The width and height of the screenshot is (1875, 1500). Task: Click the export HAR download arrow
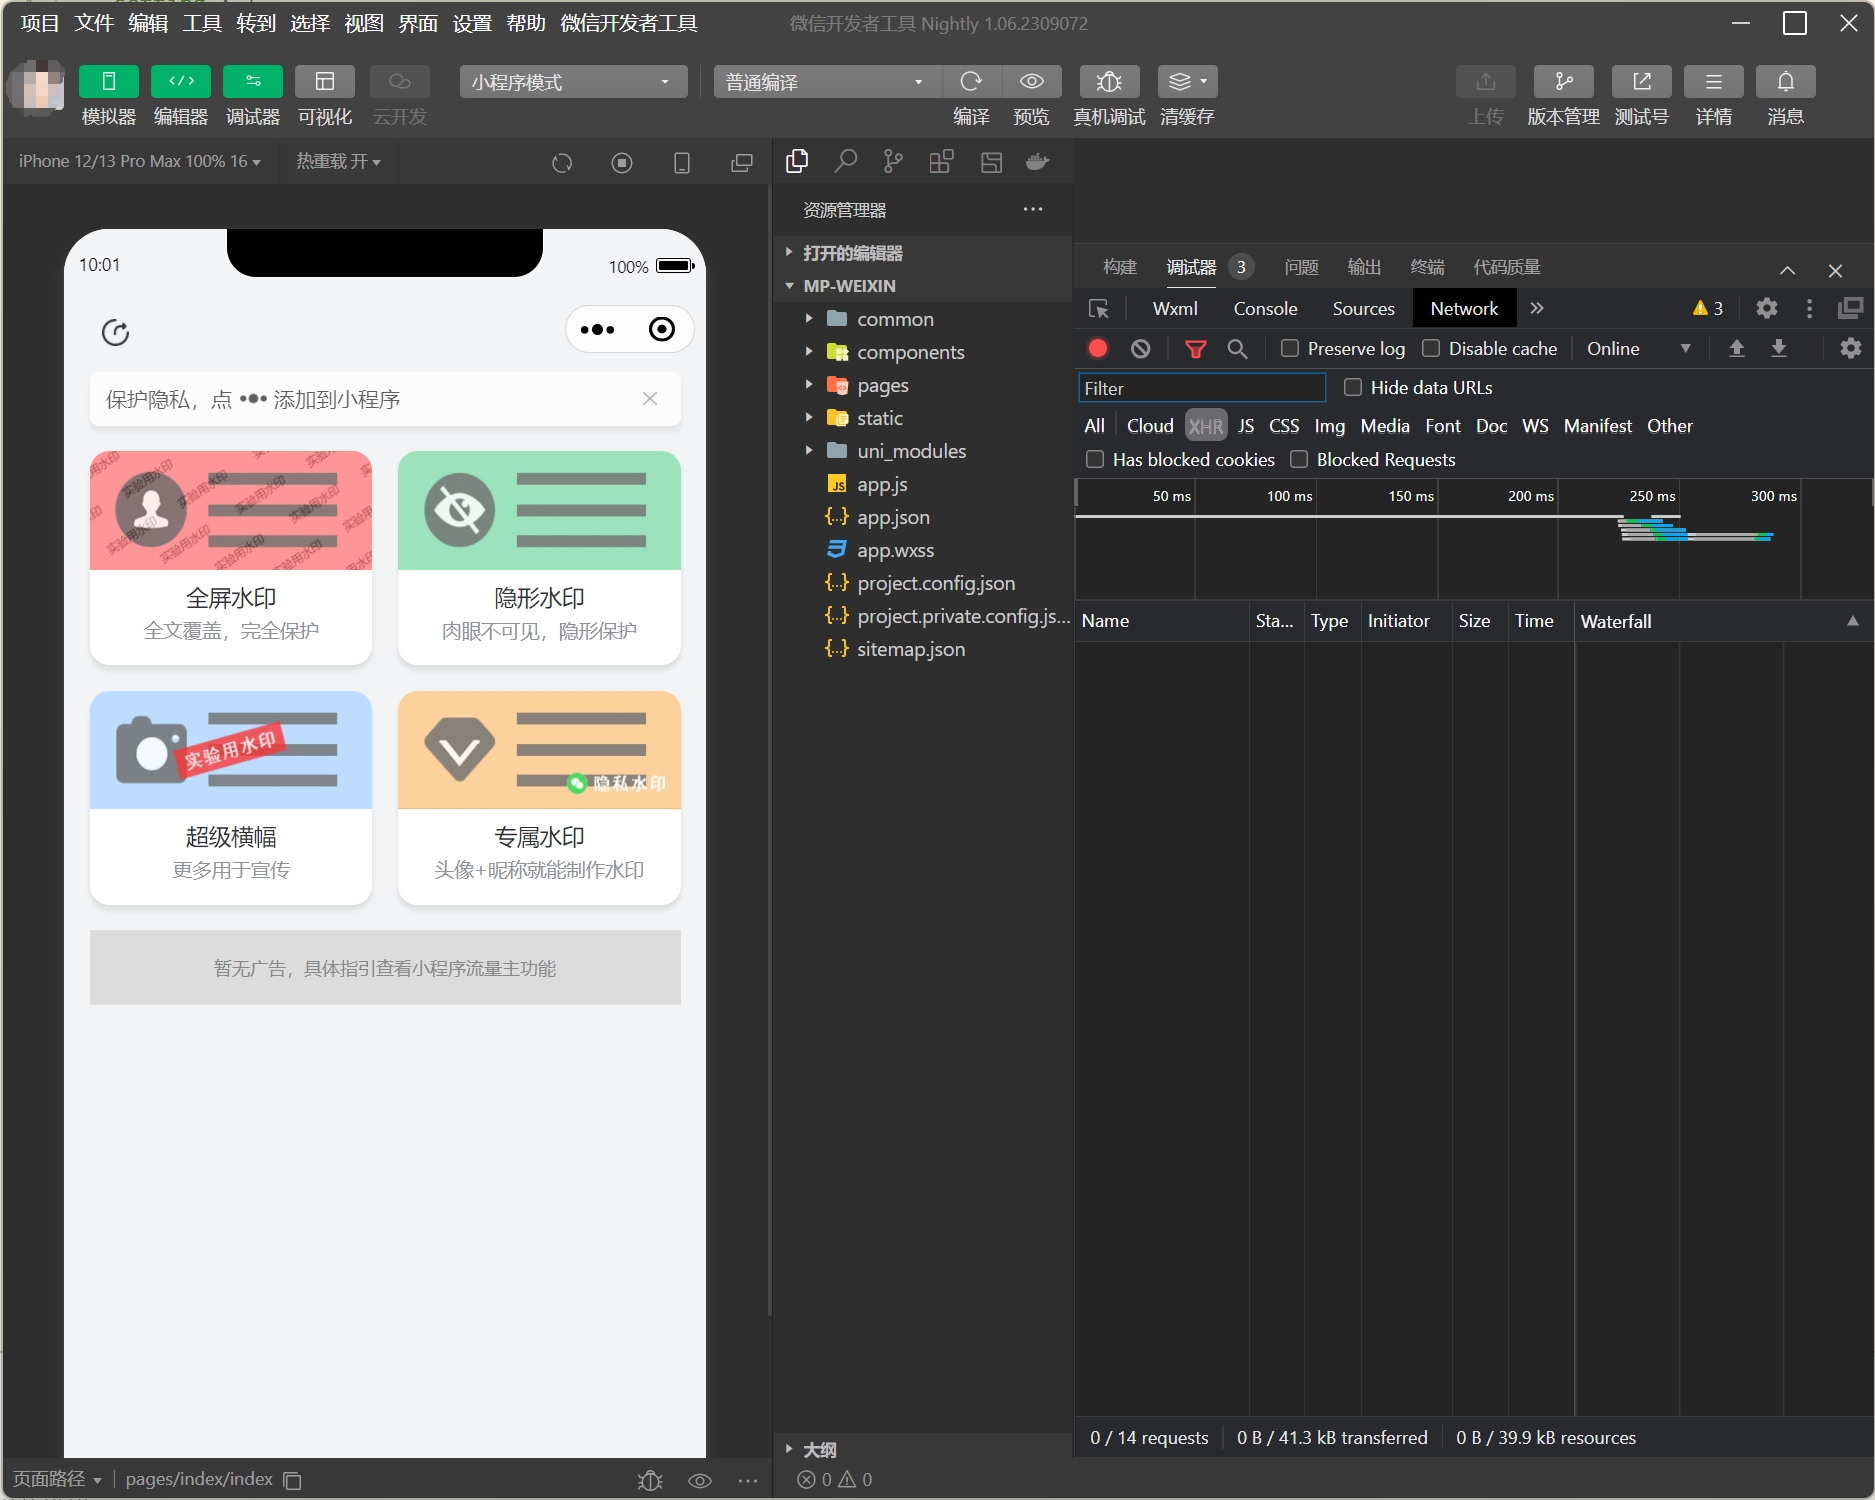(x=1779, y=348)
